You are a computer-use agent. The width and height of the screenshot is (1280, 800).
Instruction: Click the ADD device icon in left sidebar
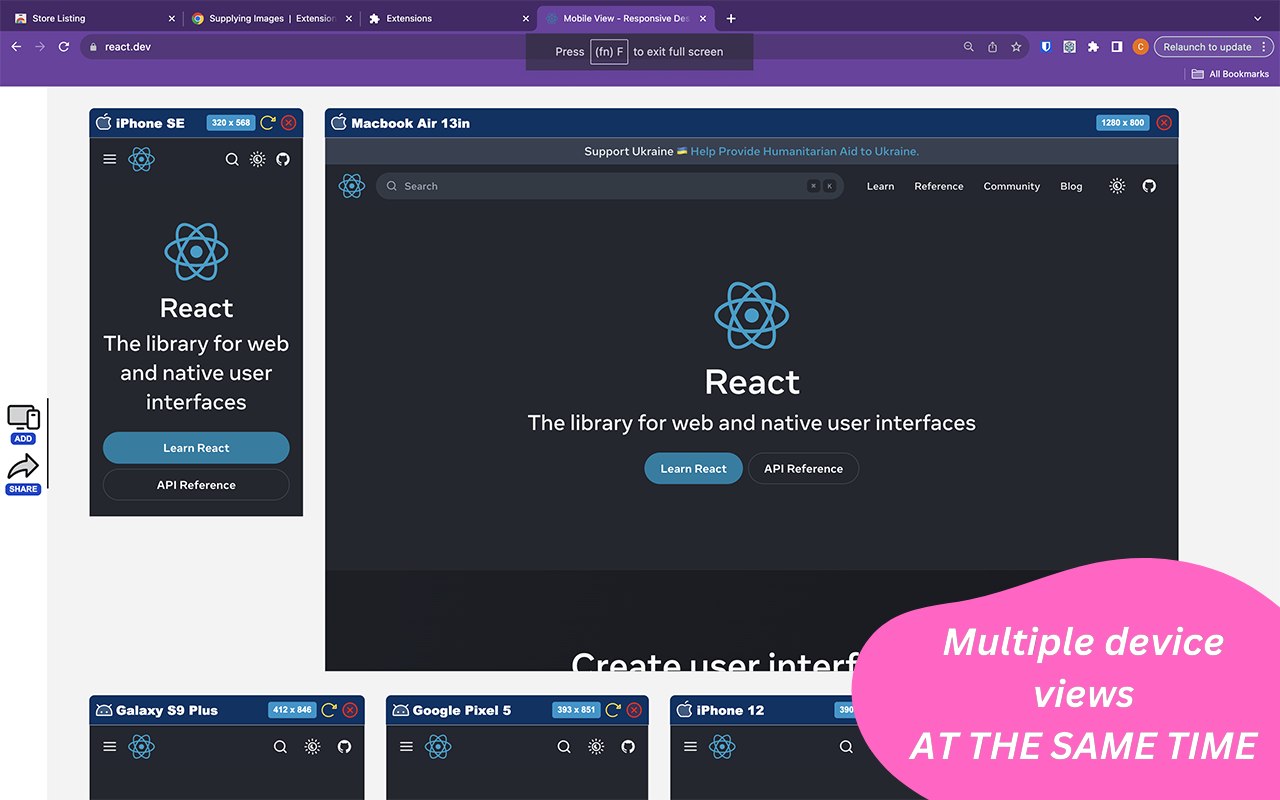click(x=23, y=420)
